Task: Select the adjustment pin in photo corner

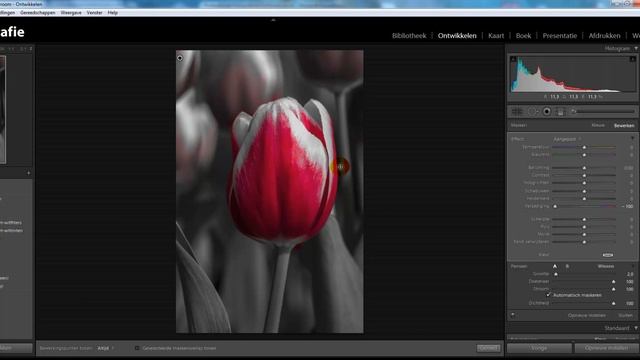Action: point(180,58)
